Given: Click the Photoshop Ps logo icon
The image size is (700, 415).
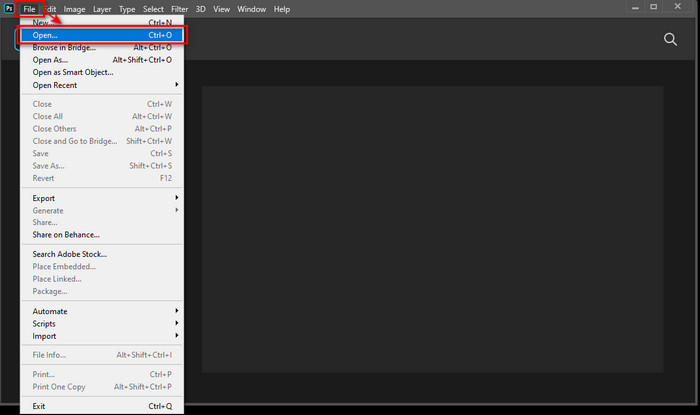Looking at the screenshot, I should 9,8.
